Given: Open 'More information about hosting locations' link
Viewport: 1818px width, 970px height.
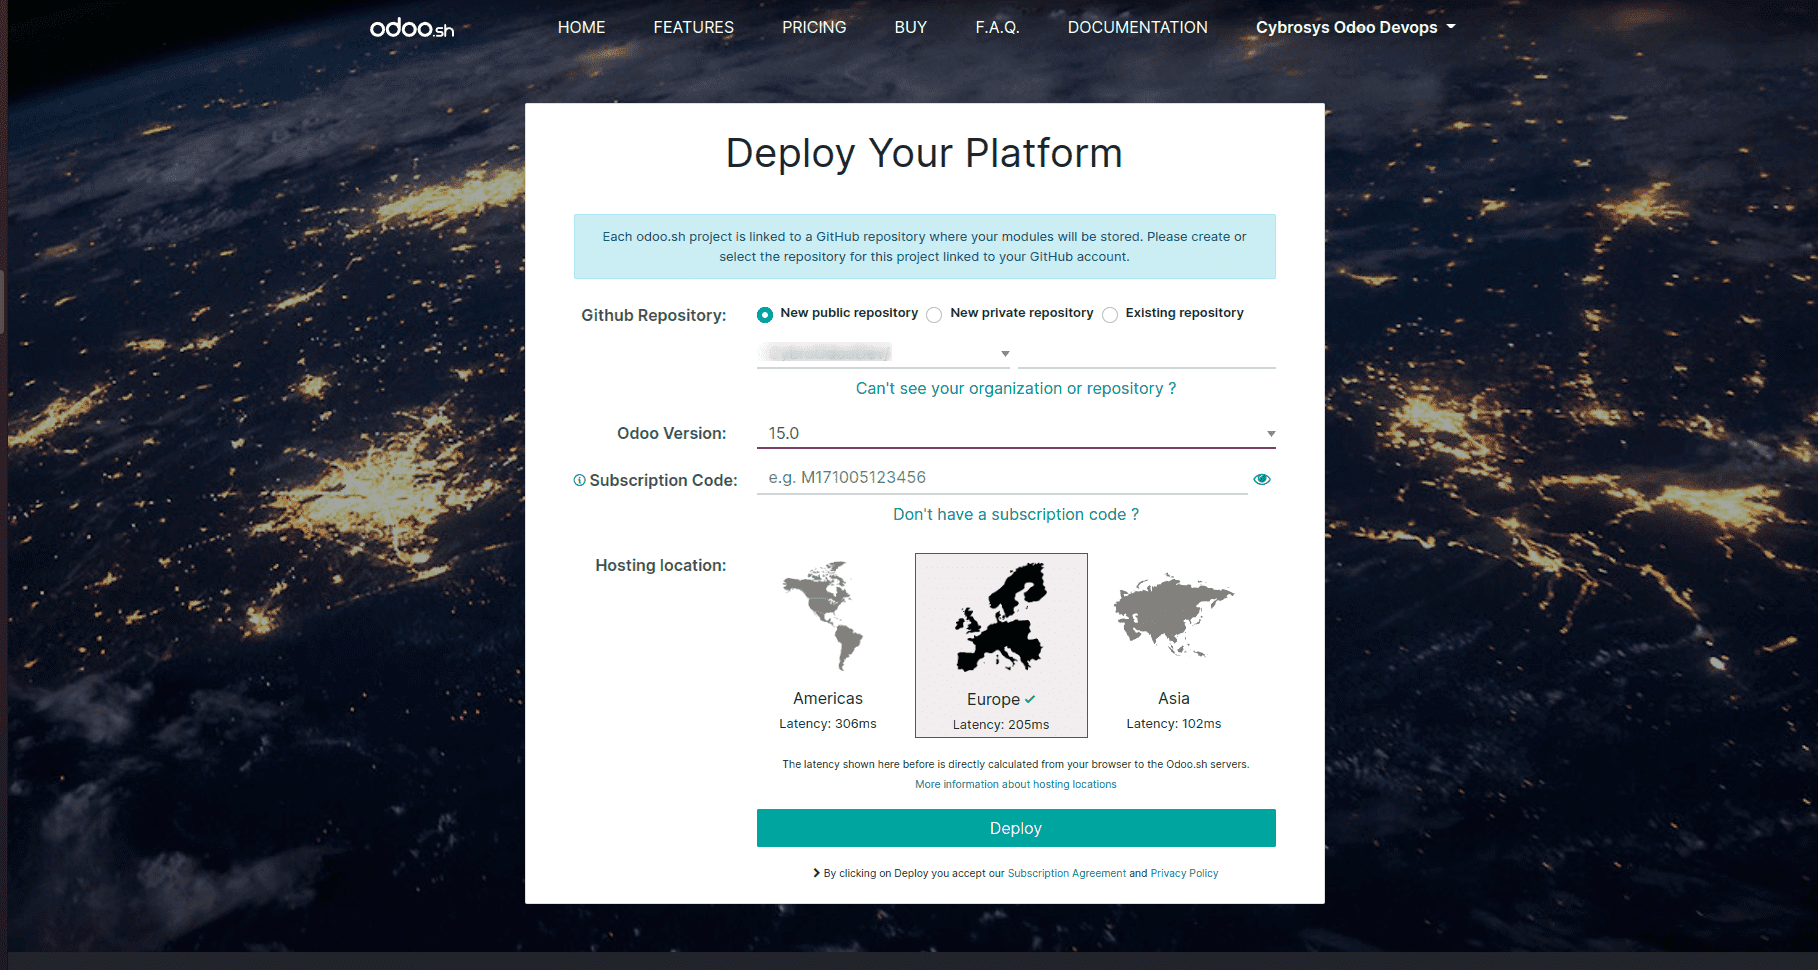Looking at the screenshot, I should click(1016, 784).
